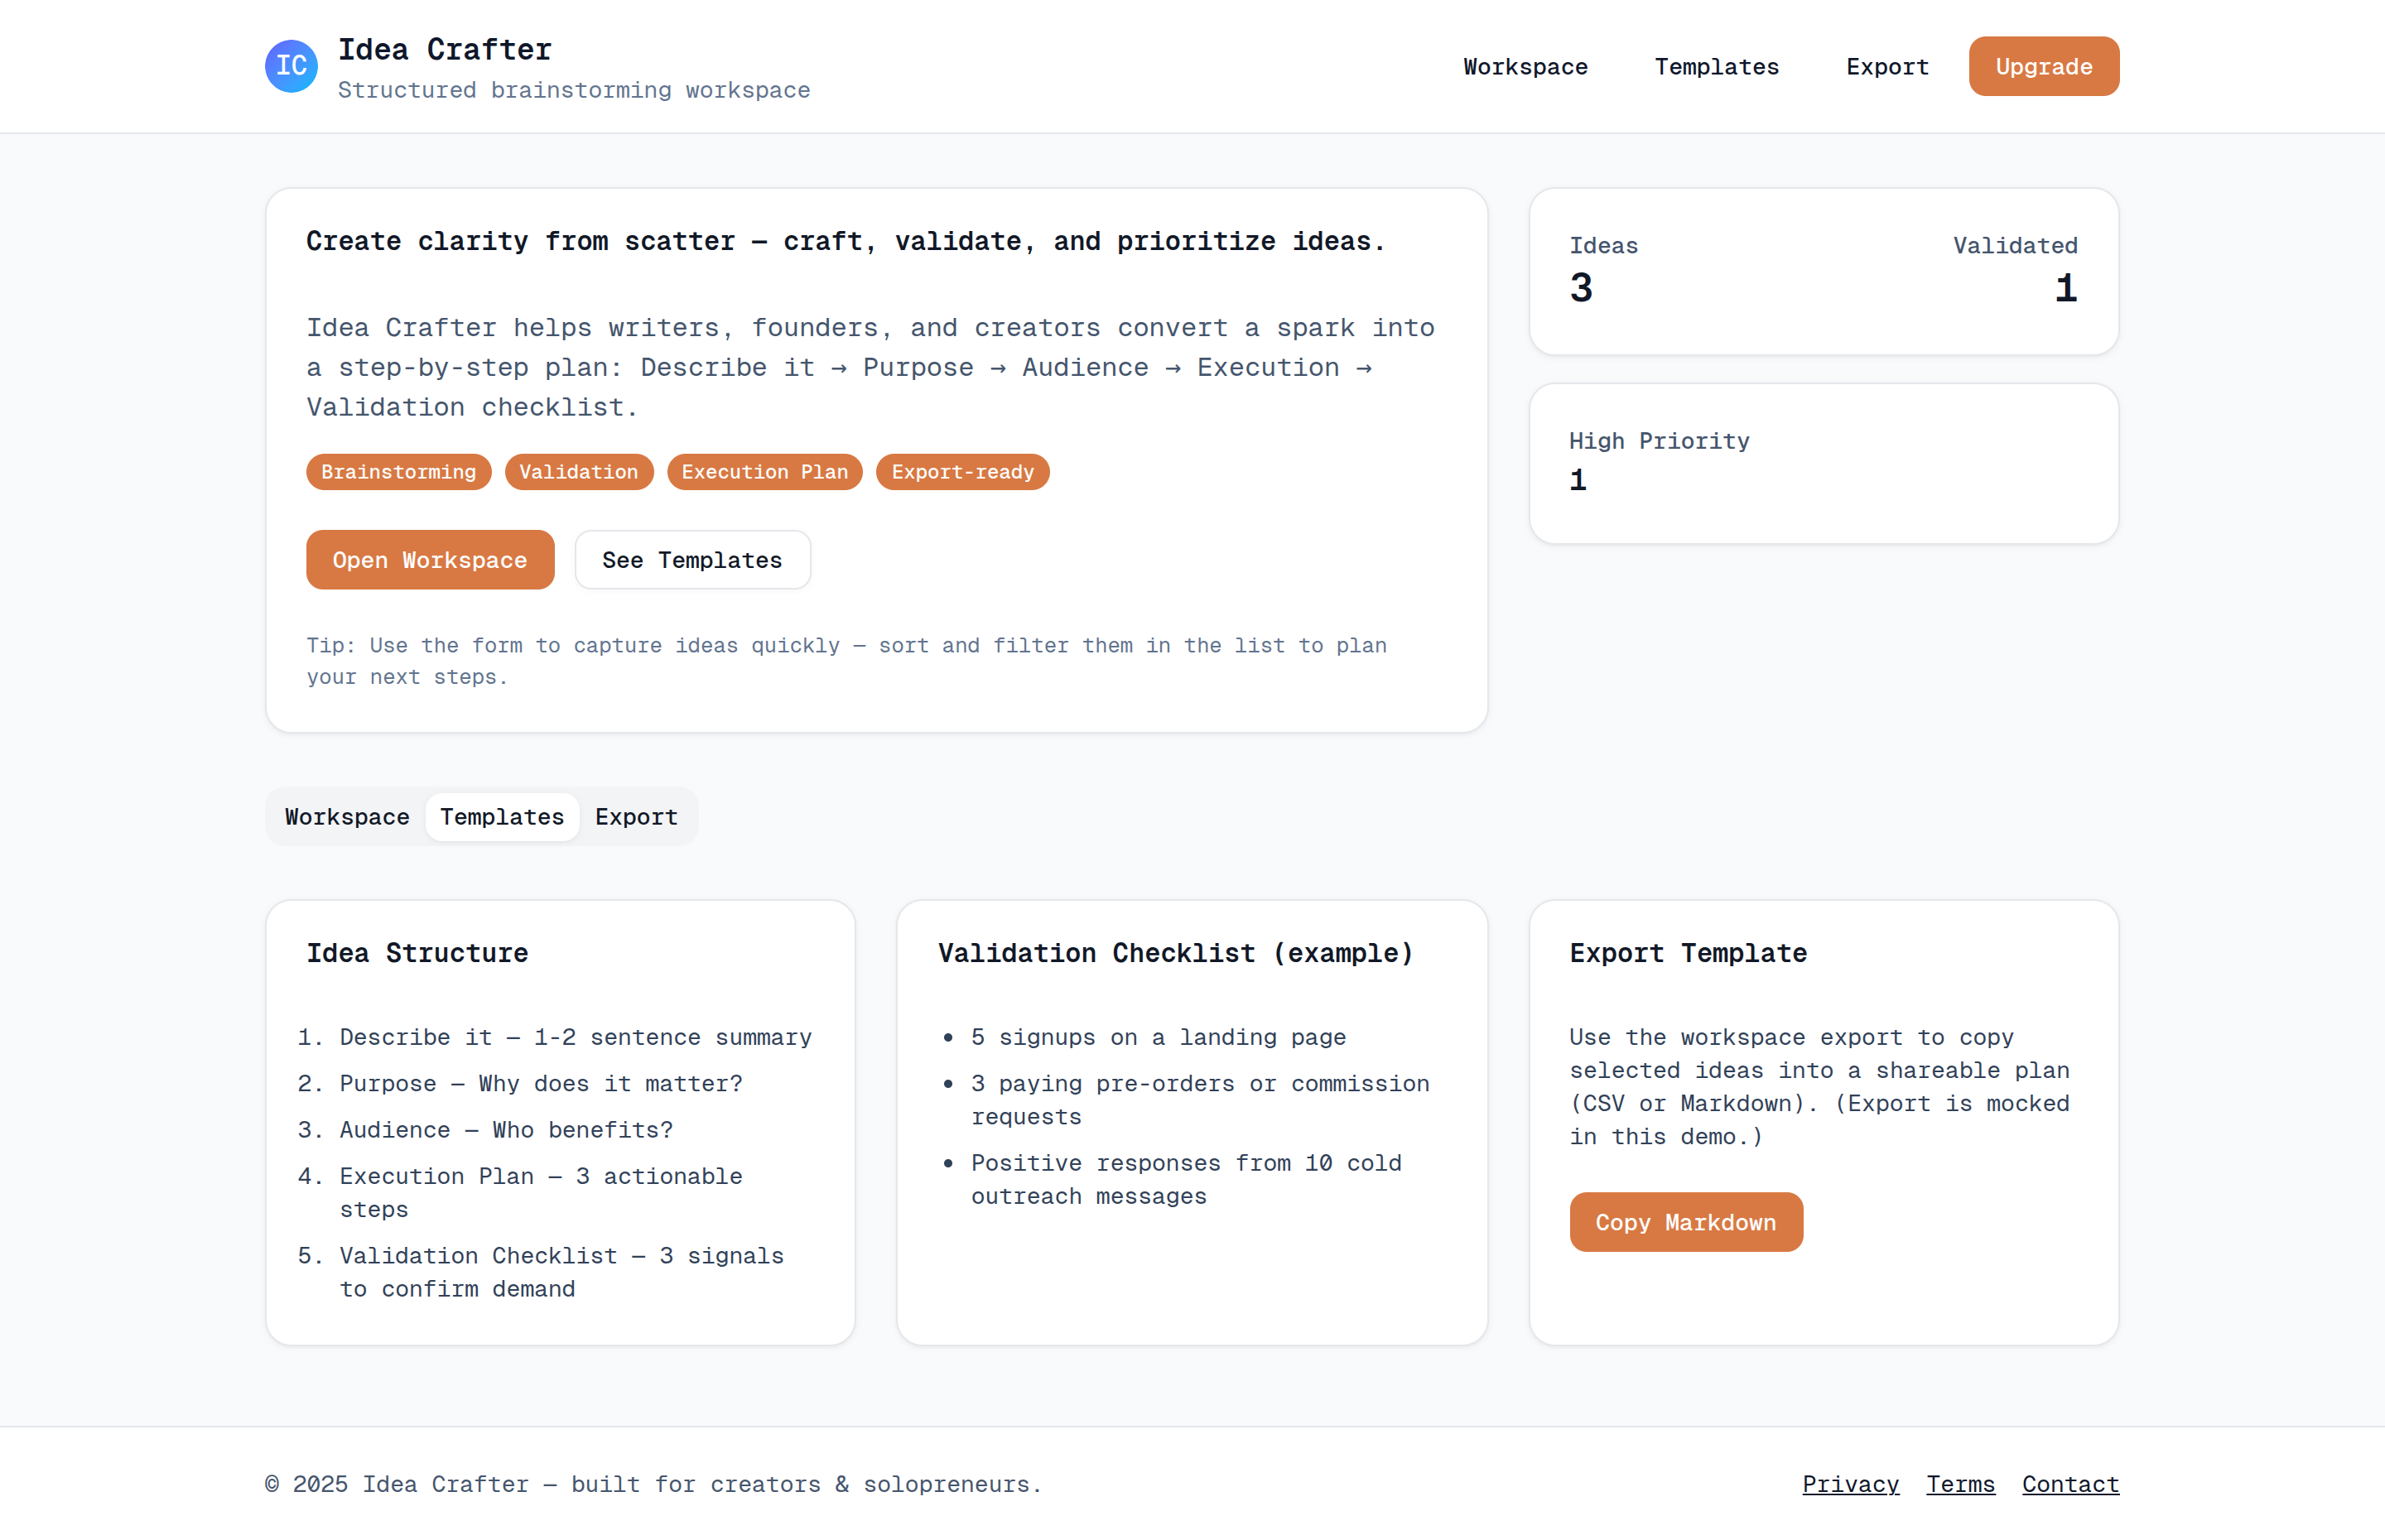Select the Brainstorming tag pill

[398, 472]
